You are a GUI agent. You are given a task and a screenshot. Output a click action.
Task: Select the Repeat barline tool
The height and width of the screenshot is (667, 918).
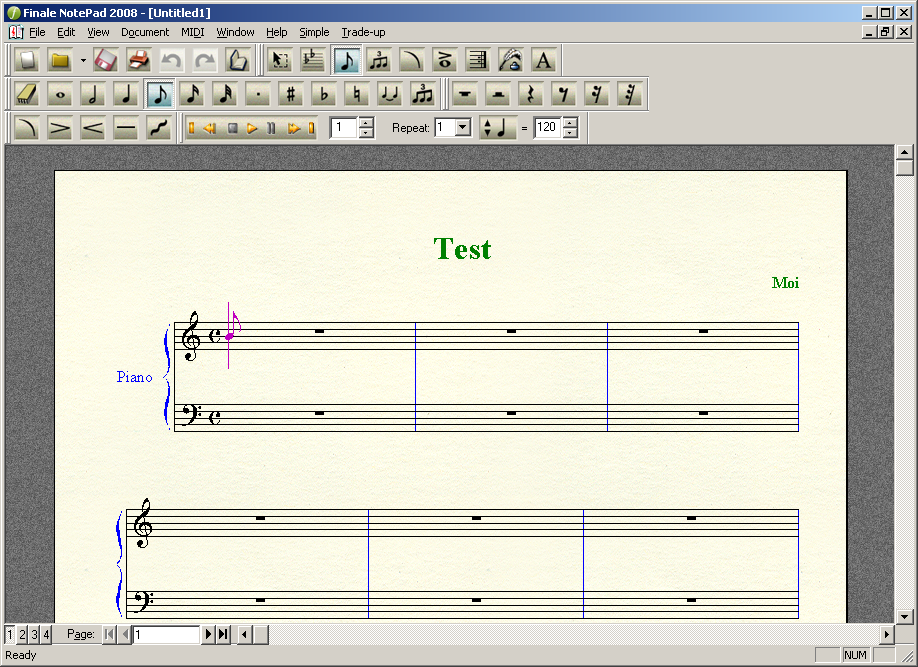477,60
